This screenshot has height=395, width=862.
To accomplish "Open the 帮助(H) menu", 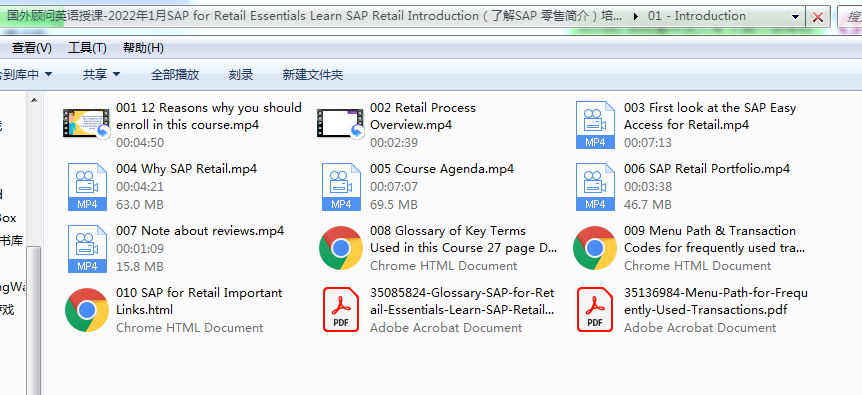I will 143,48.
